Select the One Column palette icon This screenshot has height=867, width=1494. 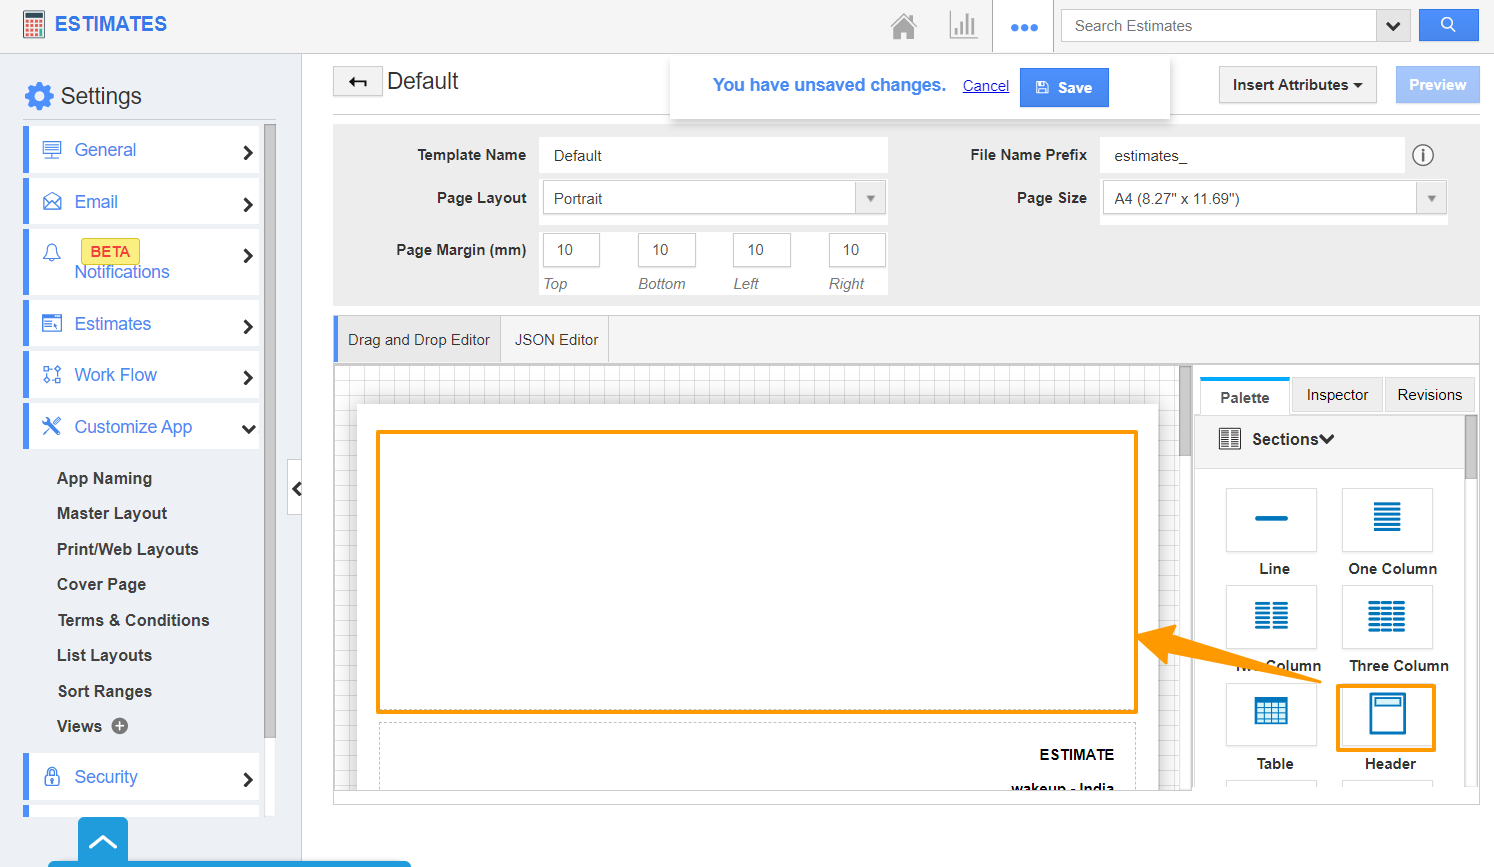1387,519
